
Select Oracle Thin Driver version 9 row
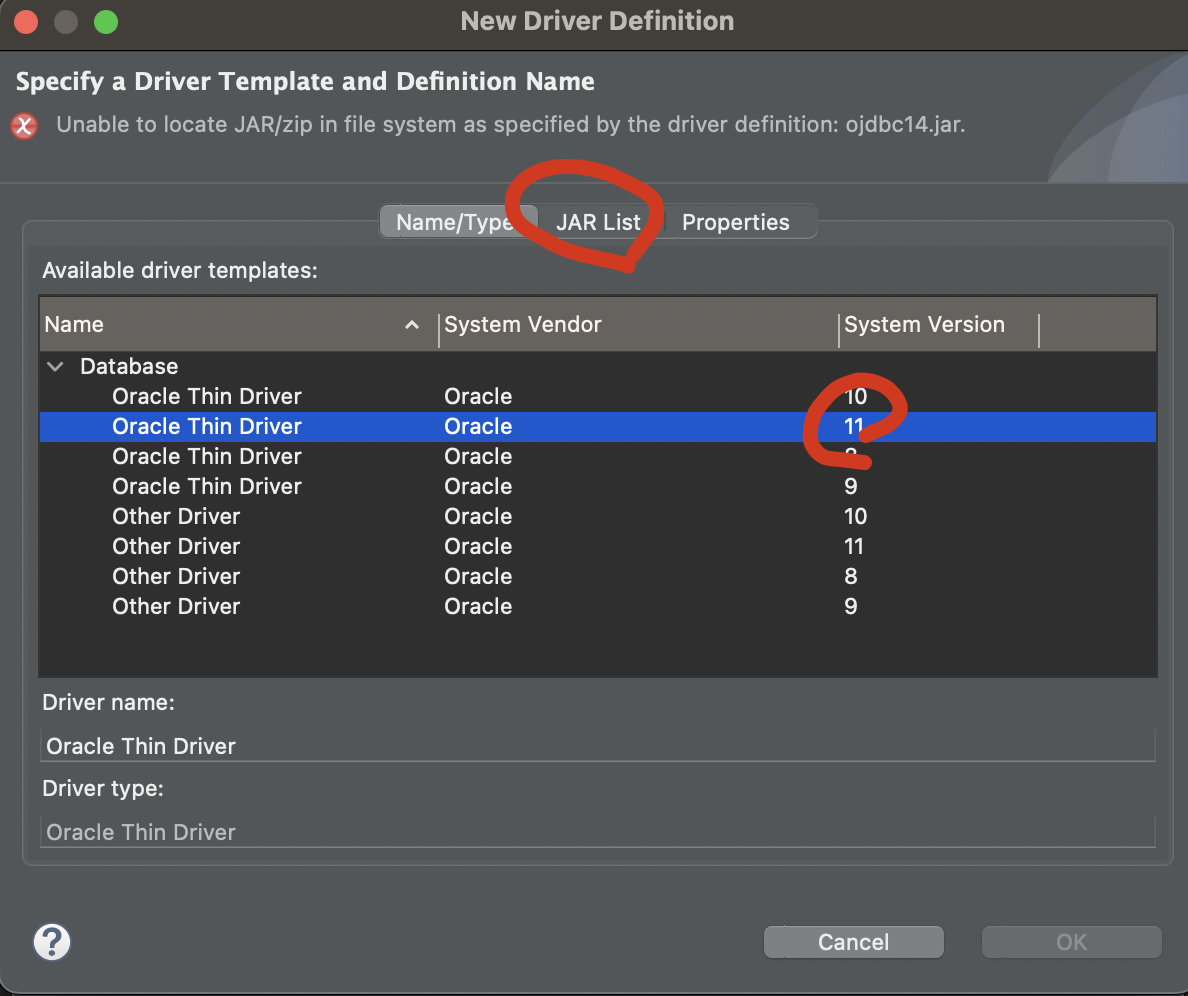[x=598, y=486]
